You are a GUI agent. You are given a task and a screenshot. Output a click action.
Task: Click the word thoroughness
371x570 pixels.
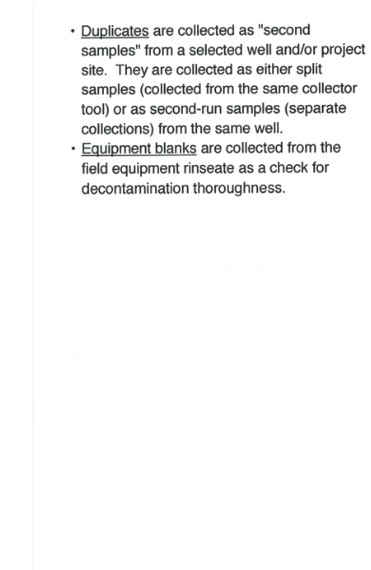pyautogui.click(x=239, y=188)
